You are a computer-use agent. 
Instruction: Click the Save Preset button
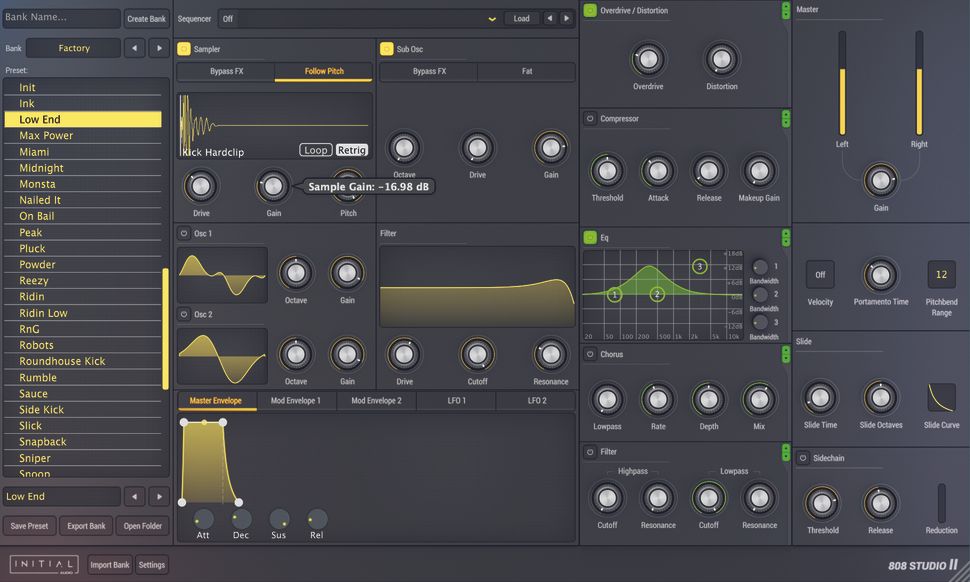(28, 525)
